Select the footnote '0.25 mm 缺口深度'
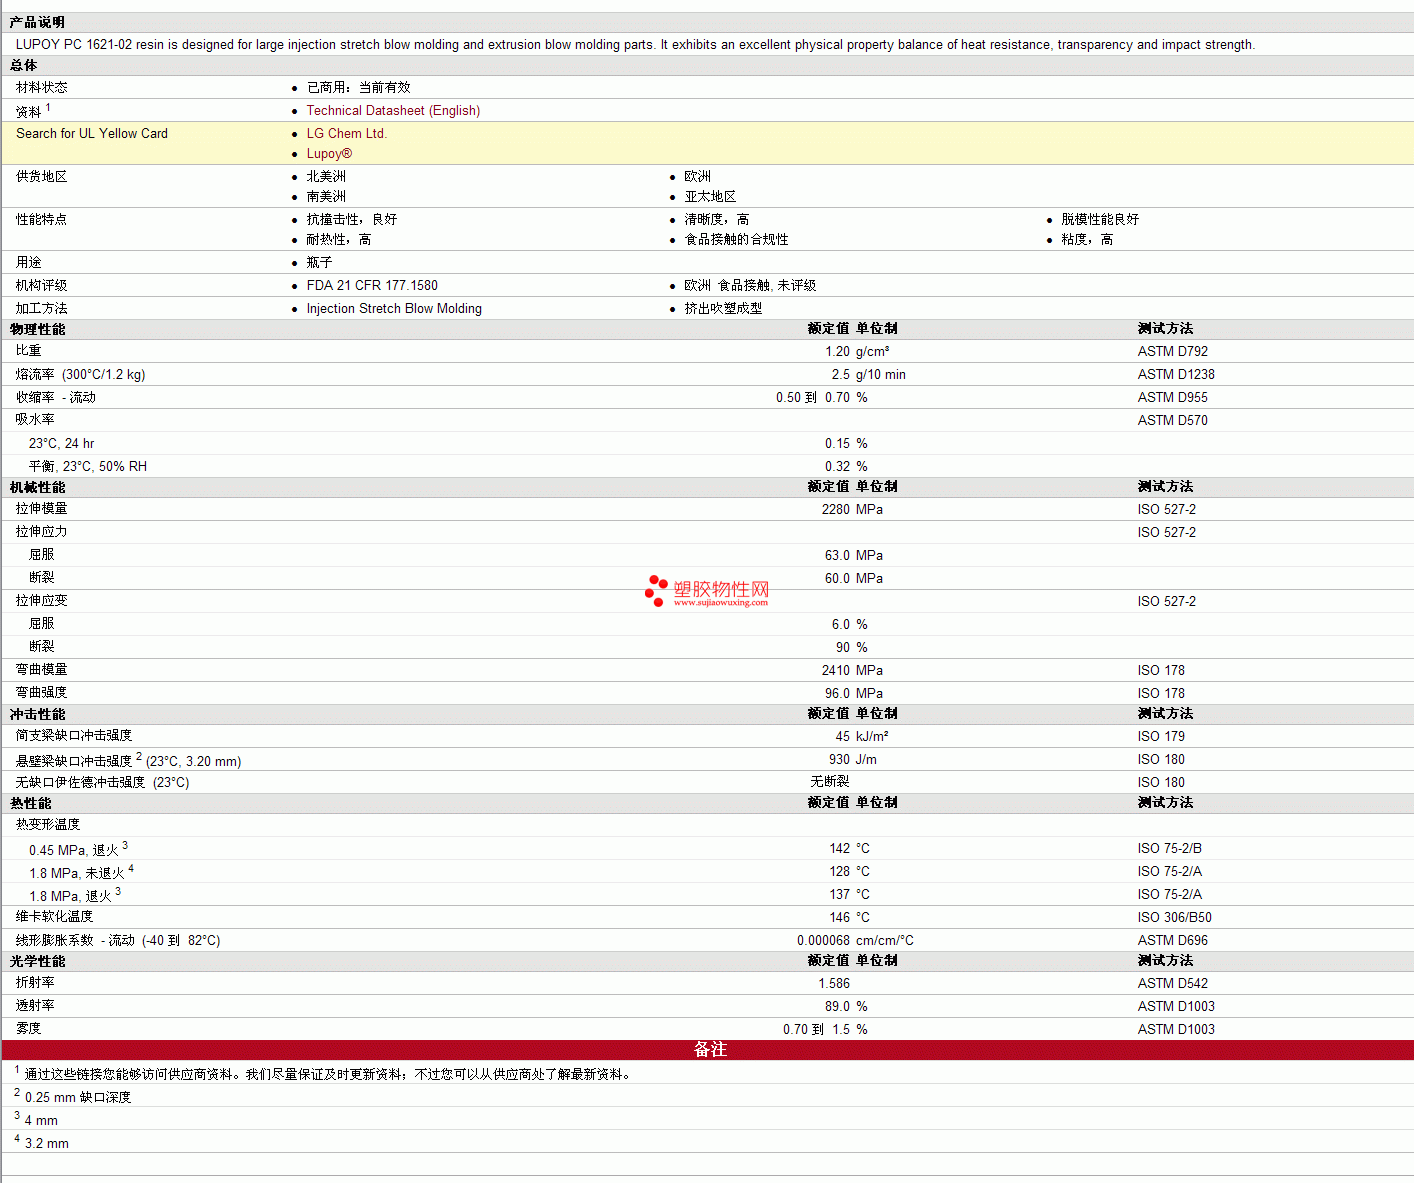 78,1098
